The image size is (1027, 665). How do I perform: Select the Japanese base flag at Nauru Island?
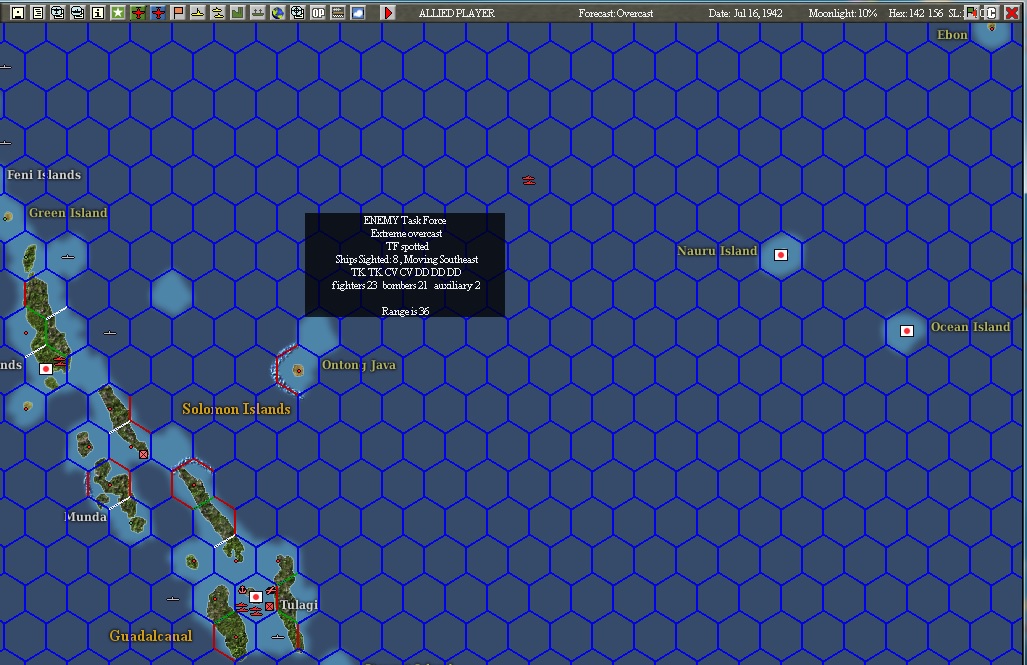tap(781, 255)
